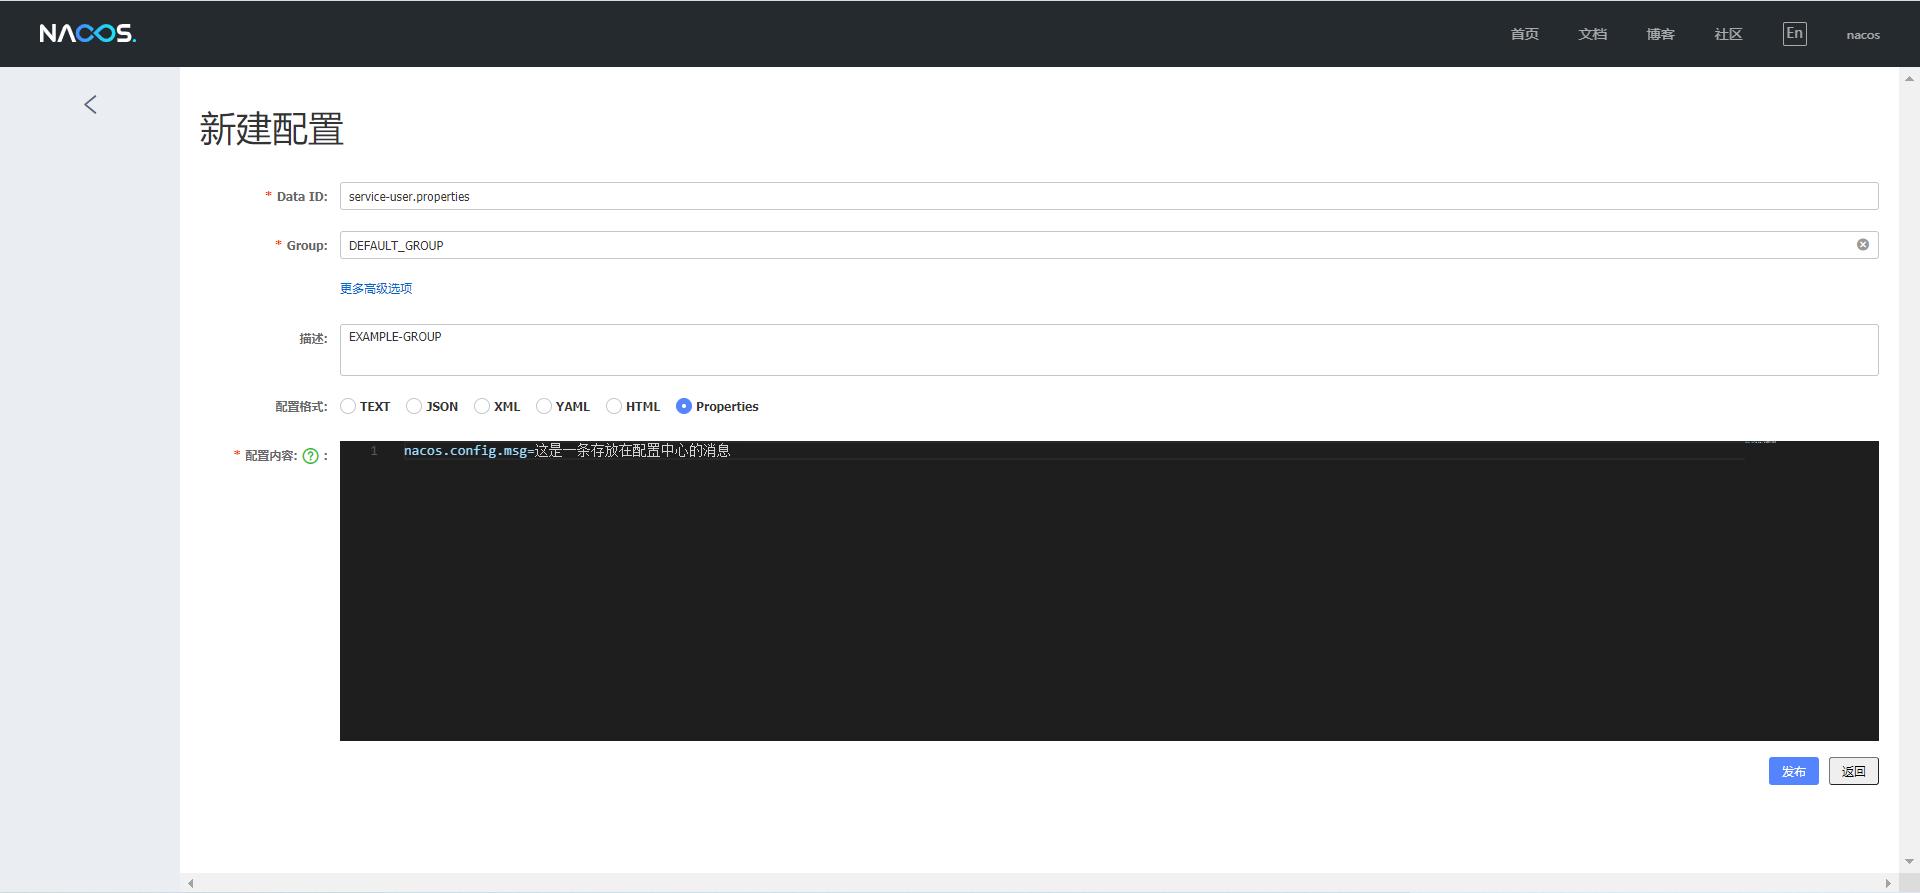Image resolution: width=1920 pixels, height=893 pixels.
Task: Click the horizontal scrollbar left arrow
Action: [191, 883]
